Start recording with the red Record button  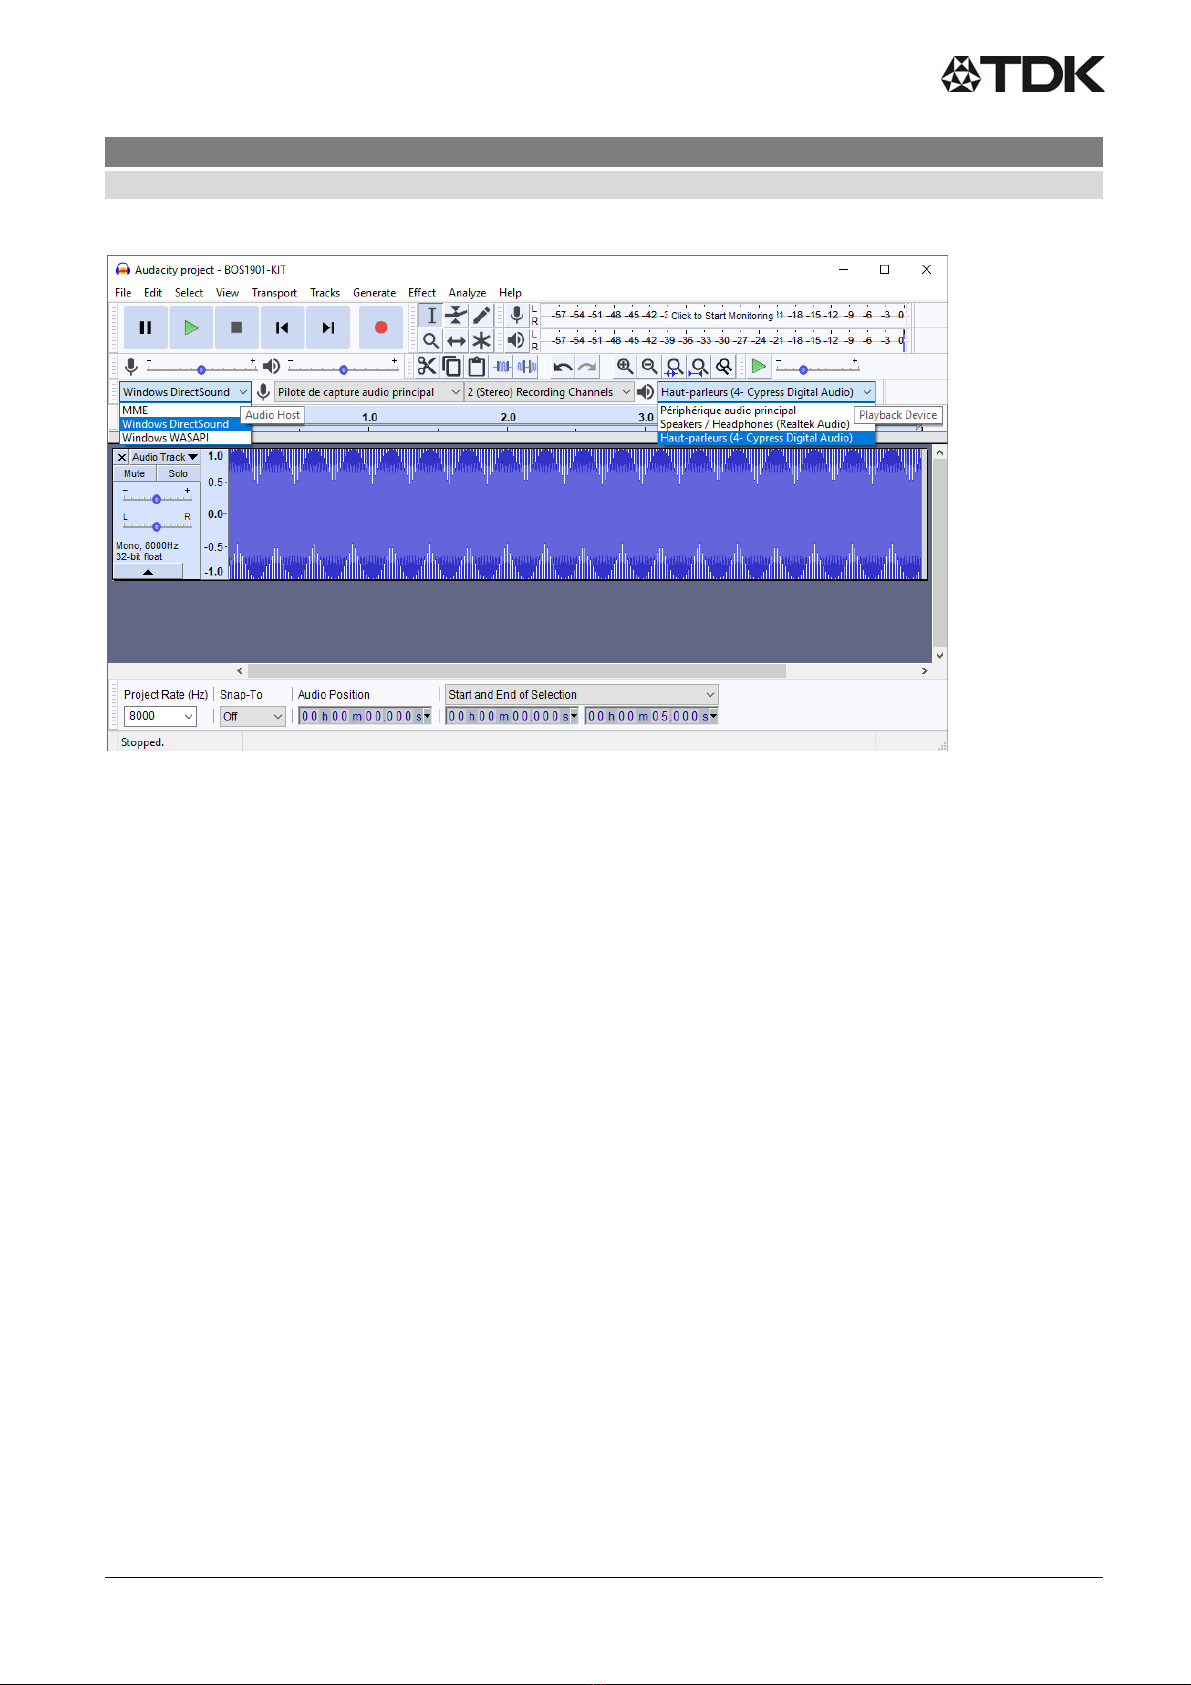pyautogui.click(x=381, y=327)
